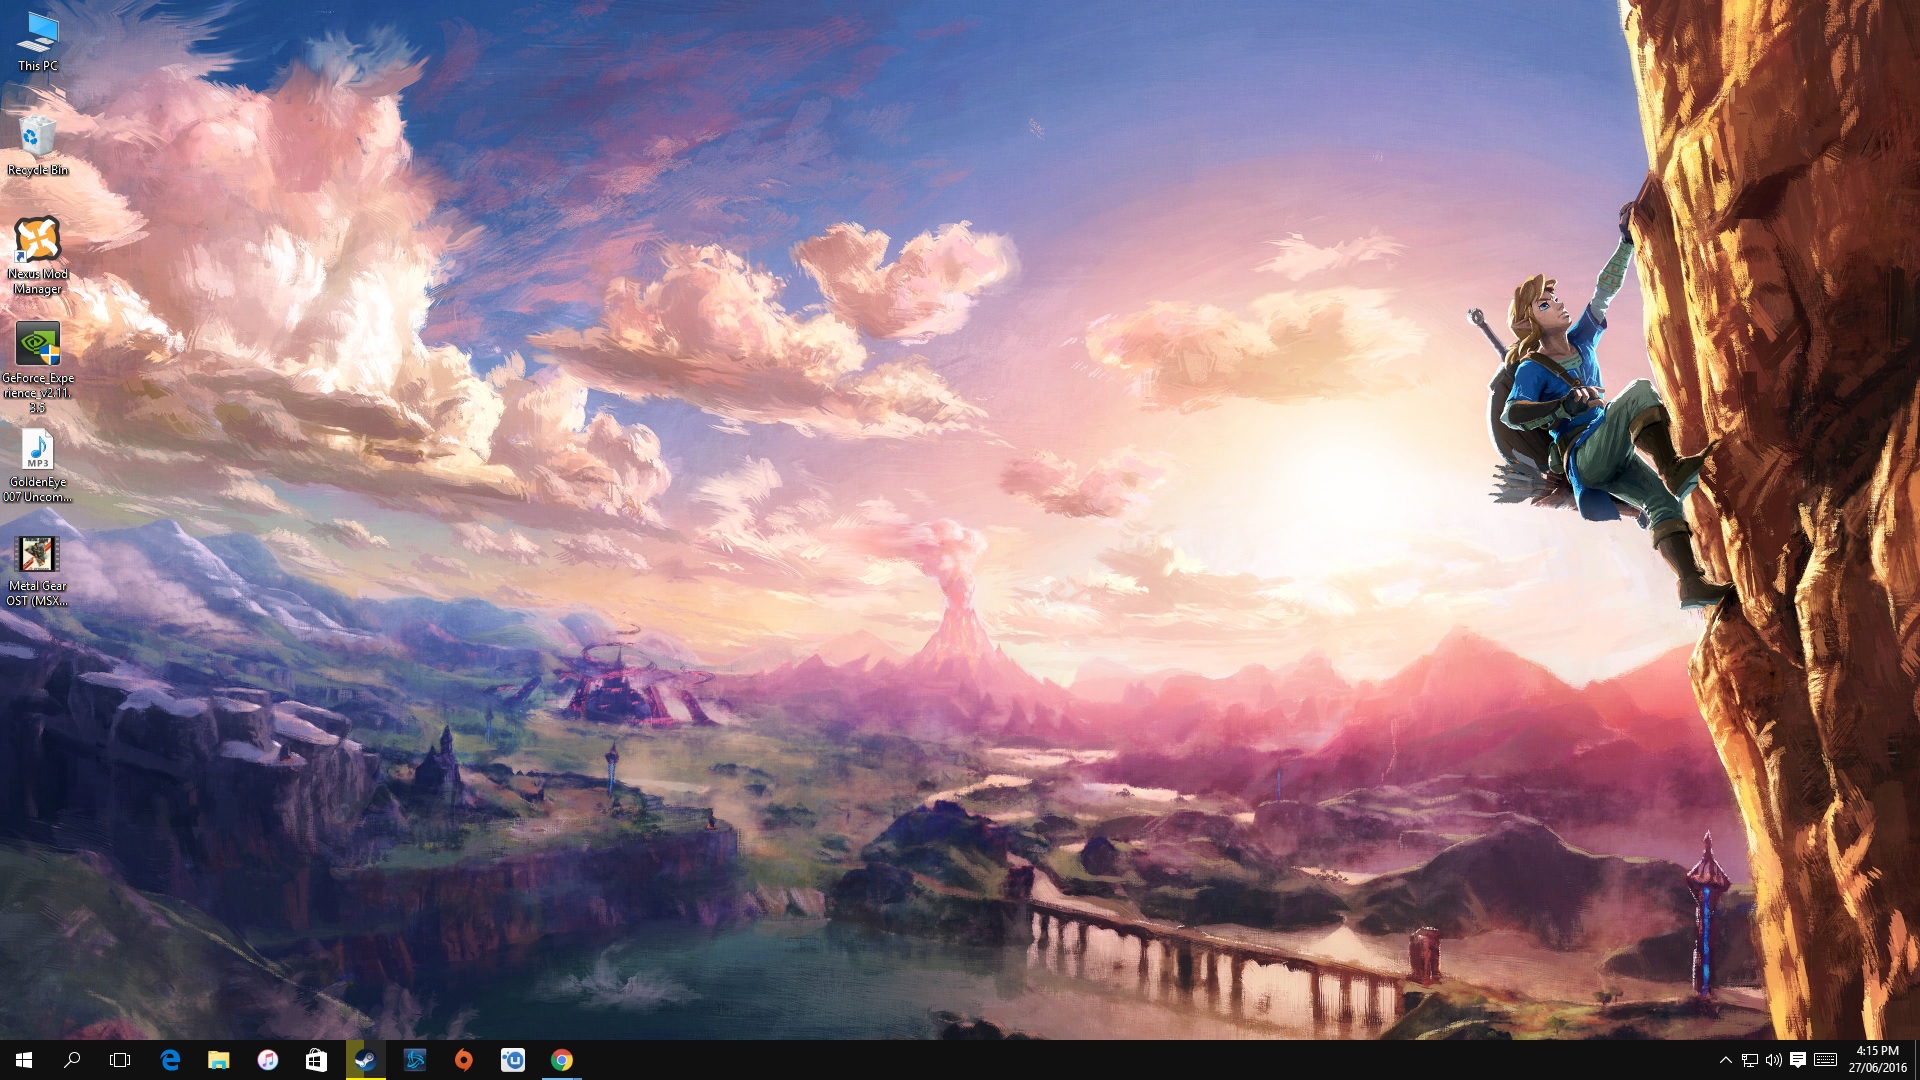Open the touch keyboard from the tray
This screenshot has width=1920, height=1080.
coord(1825,1060)
